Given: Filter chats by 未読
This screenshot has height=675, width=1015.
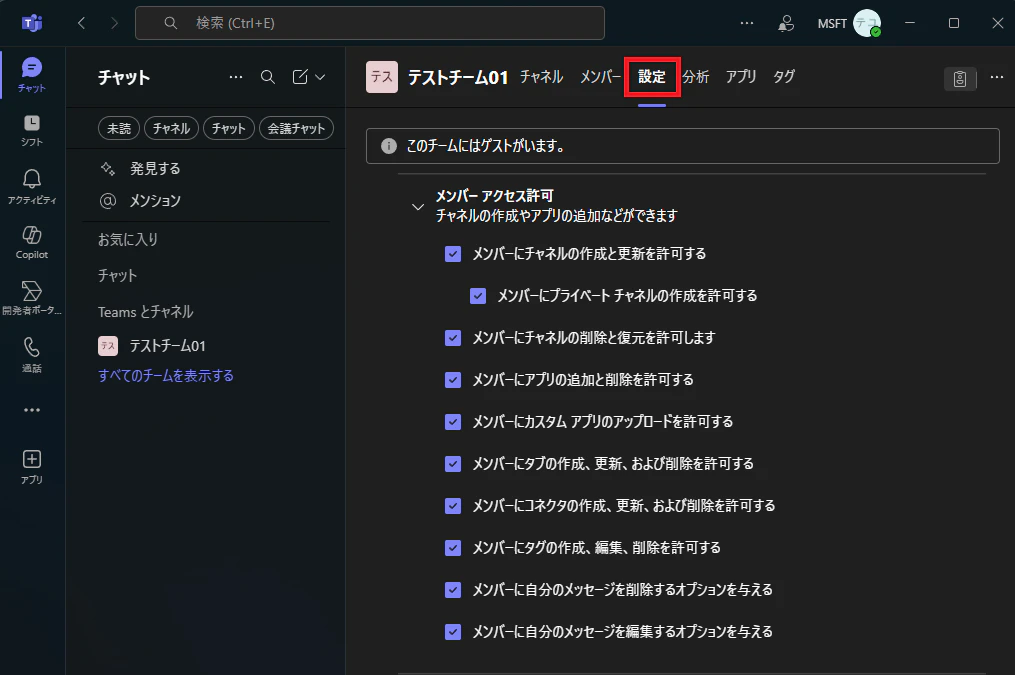Looking at the screenshot, I should [x=119, y=128].
